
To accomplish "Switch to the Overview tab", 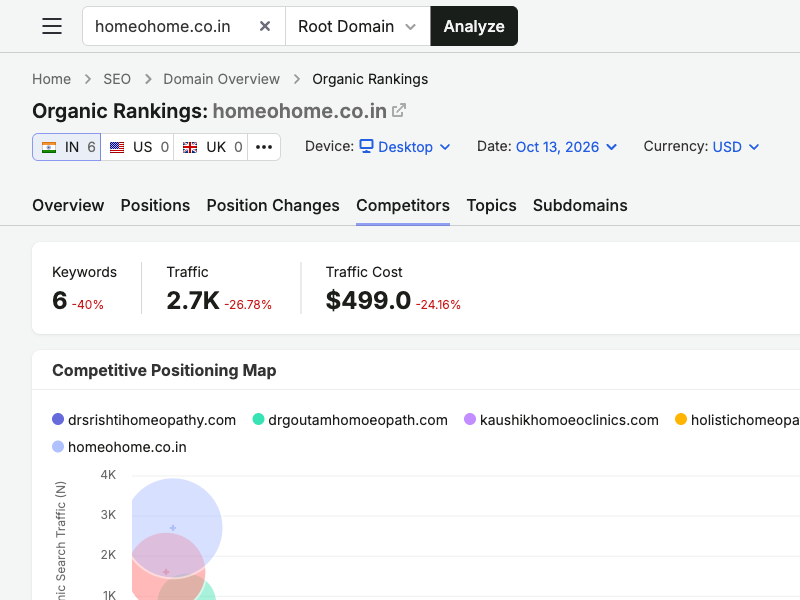I will point(68,205).
